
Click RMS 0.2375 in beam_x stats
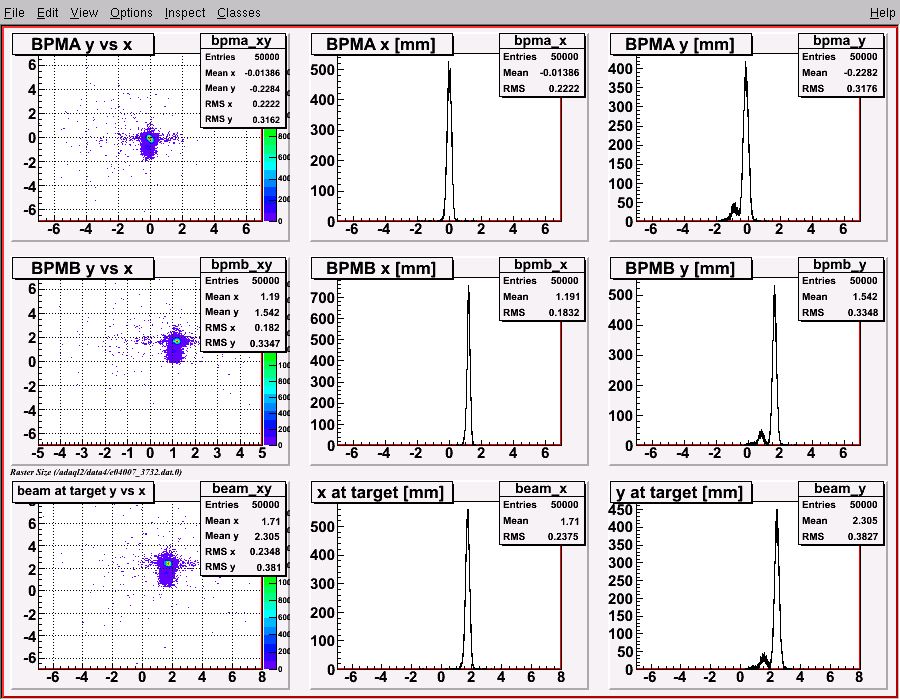[x=541, y=536]
